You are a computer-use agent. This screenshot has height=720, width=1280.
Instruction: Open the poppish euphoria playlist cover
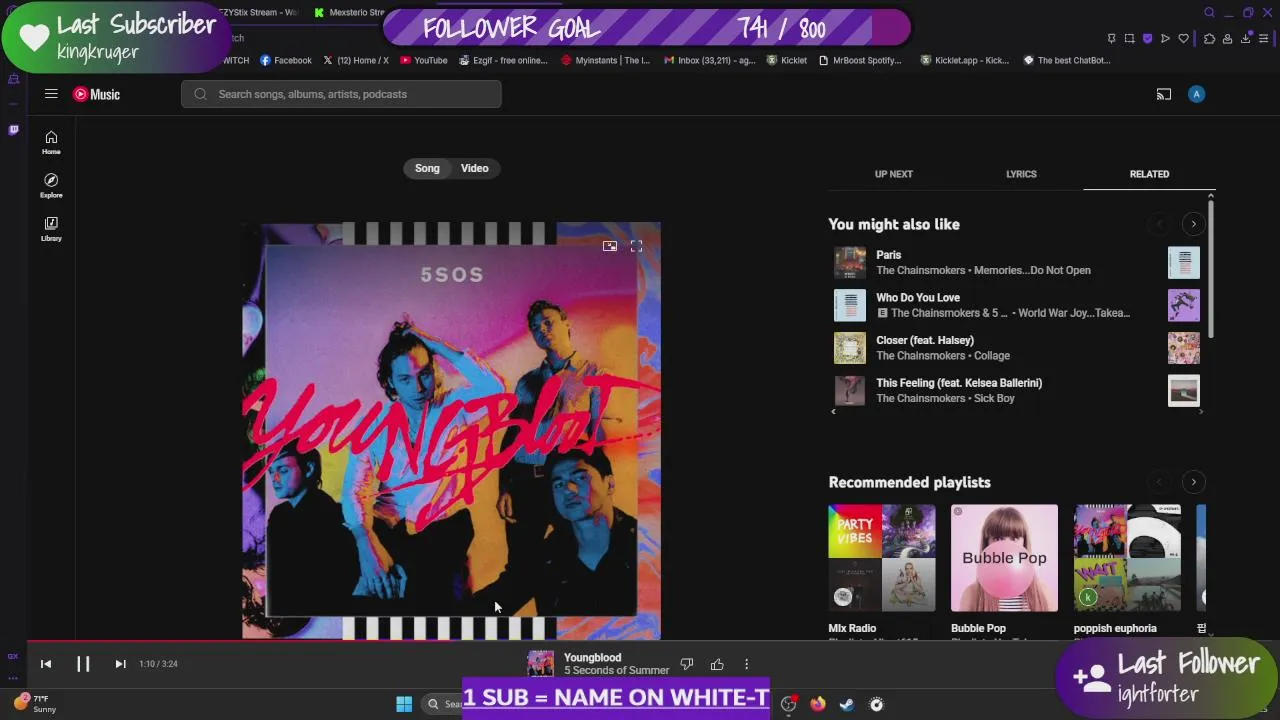(x=1127, y=558)
